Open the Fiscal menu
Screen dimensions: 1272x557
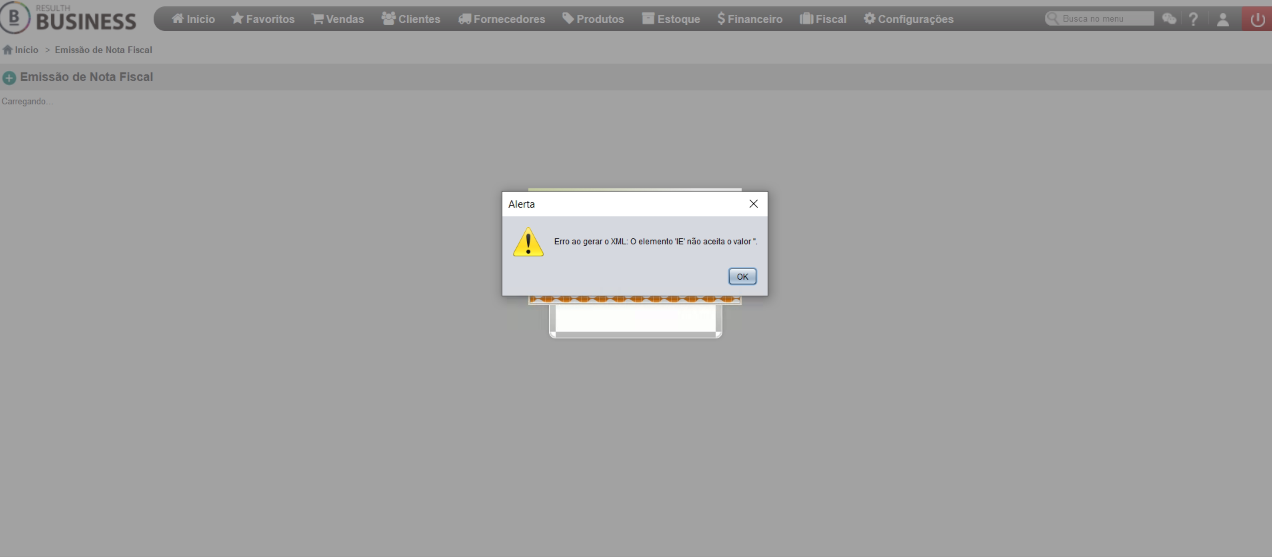pyautogui.click(x=823, y=19)
